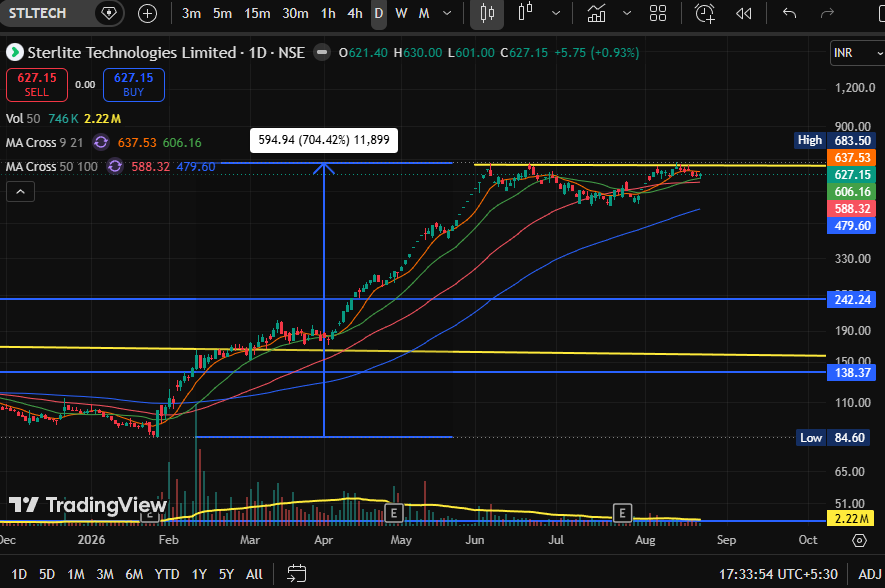Set range to 3M
This screenshot has width=885, height=588.
[104, 574]
